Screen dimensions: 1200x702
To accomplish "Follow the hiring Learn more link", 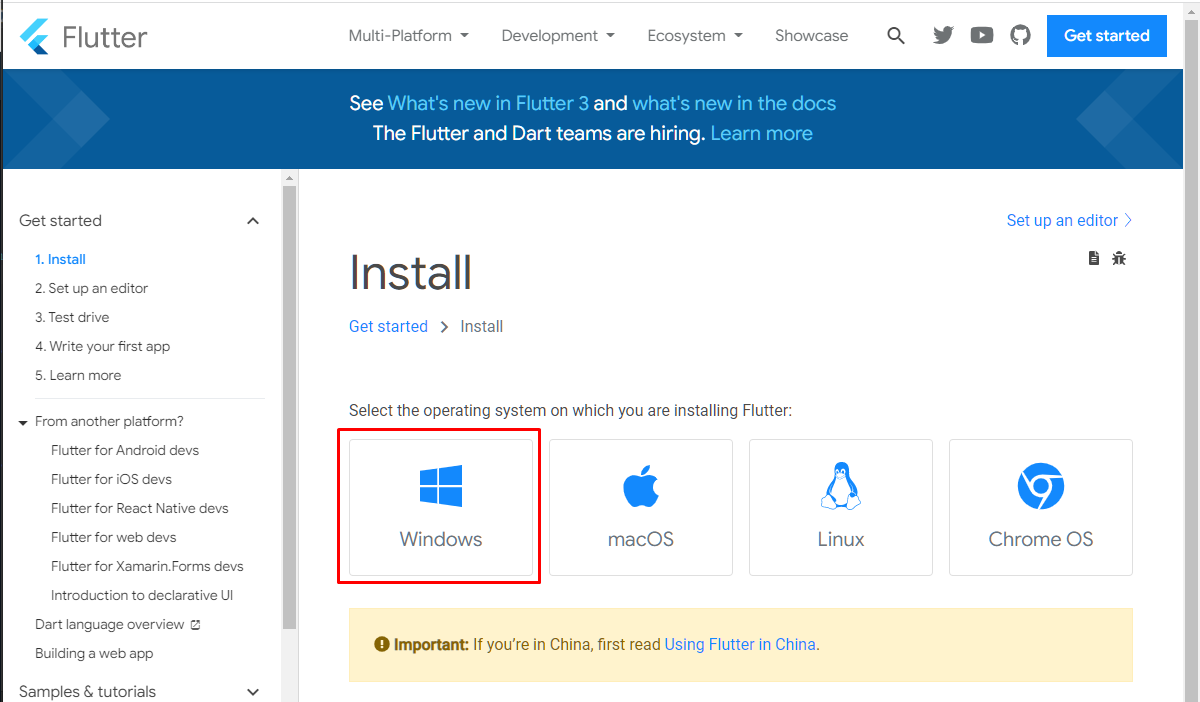I will 761,133.
